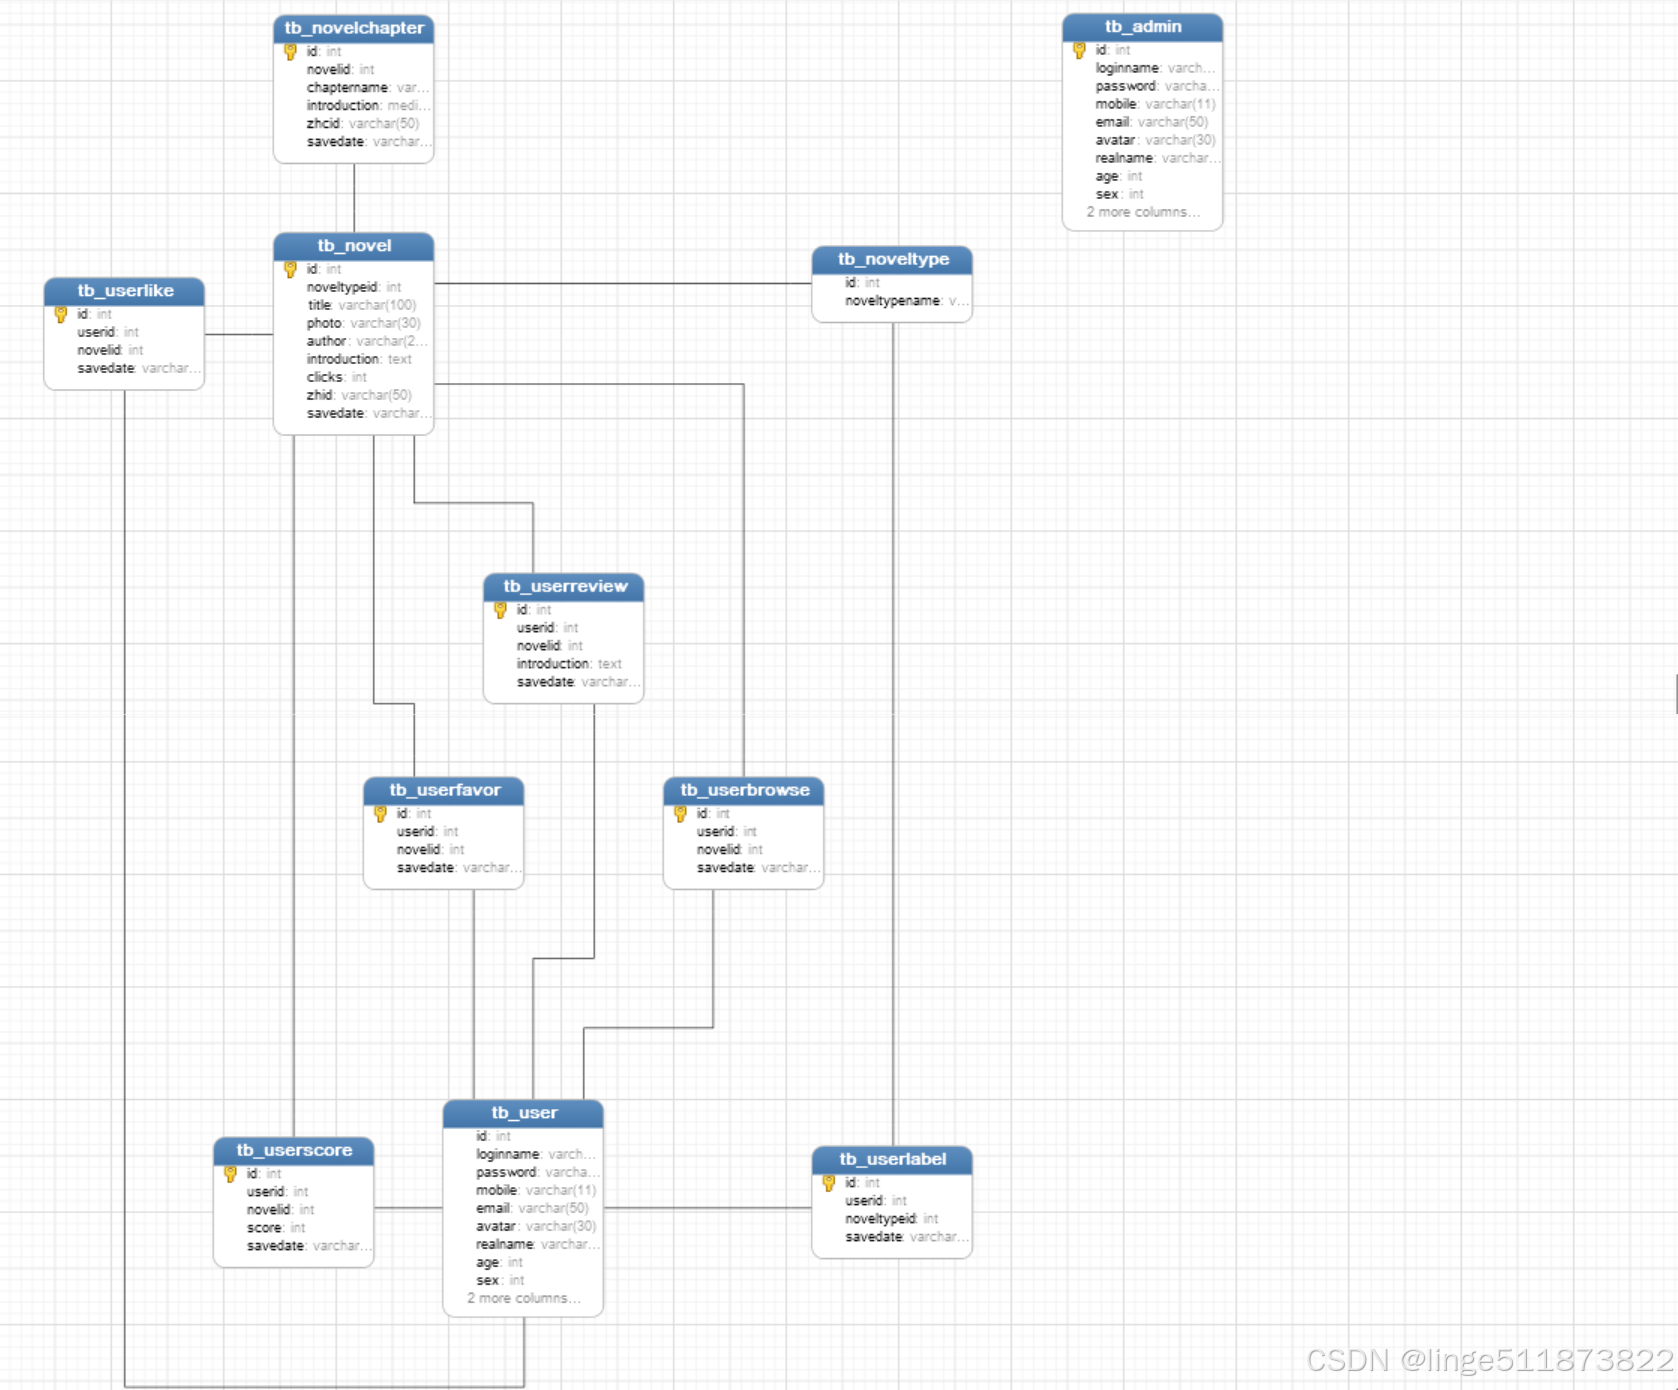
Task: Select the novelid column in tb_userreview
Action: click(x=549, y=646)
